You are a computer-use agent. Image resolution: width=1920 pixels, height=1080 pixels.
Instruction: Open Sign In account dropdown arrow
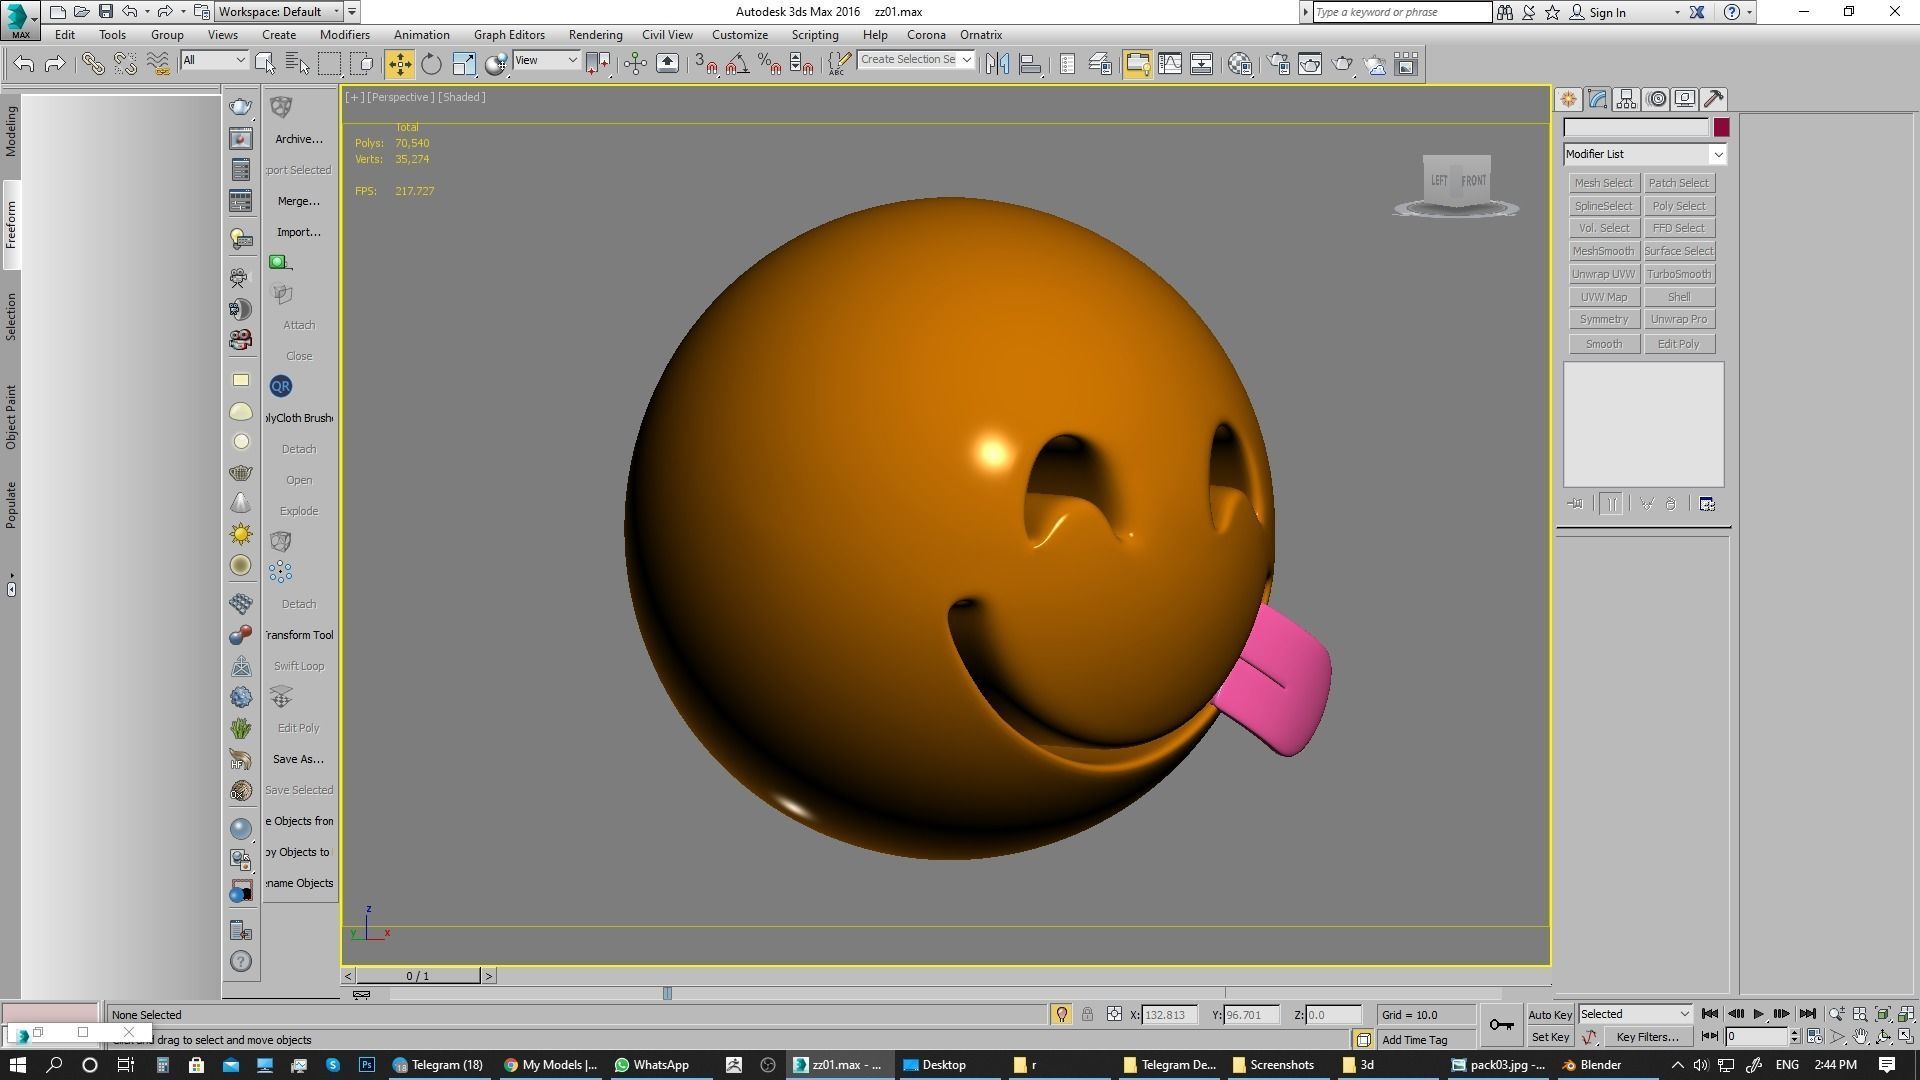tap(1677, 12)
